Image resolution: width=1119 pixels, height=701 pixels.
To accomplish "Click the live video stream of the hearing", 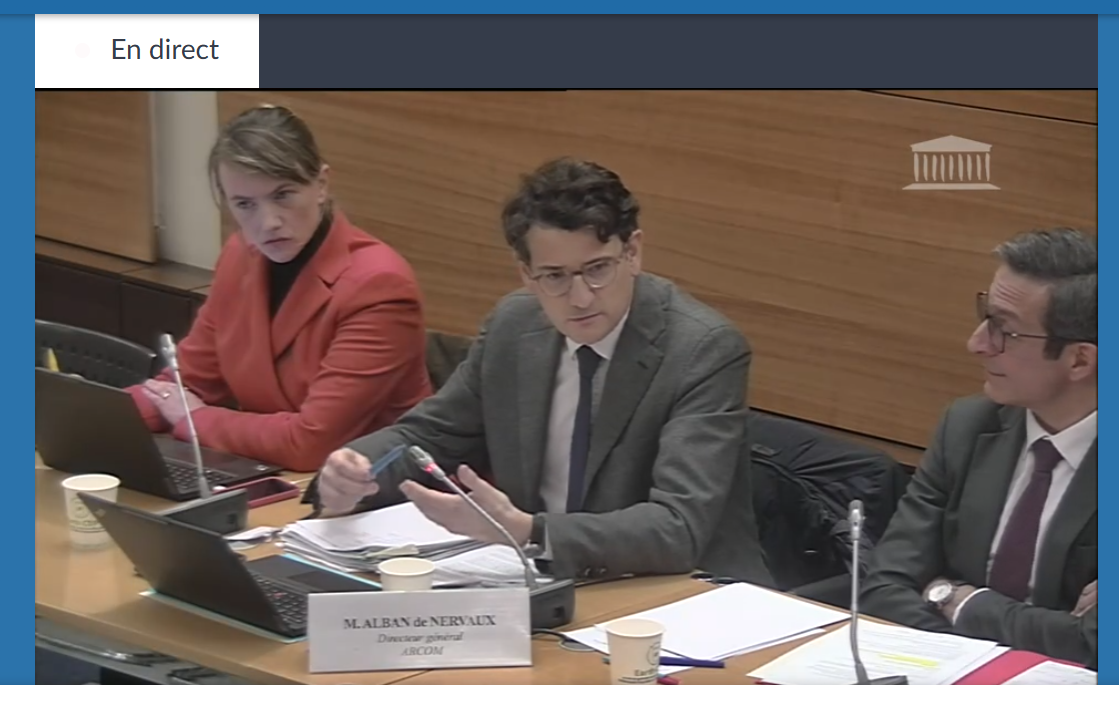I will tap(566, 387).
